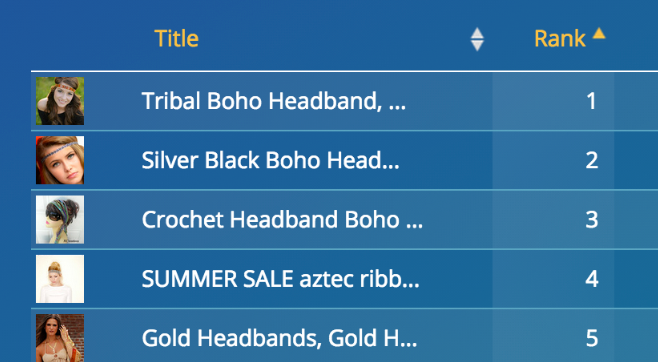Screen dimensions: 658x362
Task: Open the Gold Headbands thumbnail image
Action: [60, 338]
